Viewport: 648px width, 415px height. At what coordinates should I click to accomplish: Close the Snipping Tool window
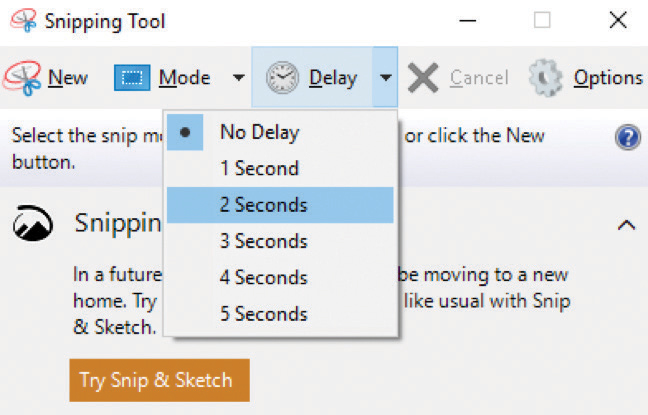(x=618, y=20)
